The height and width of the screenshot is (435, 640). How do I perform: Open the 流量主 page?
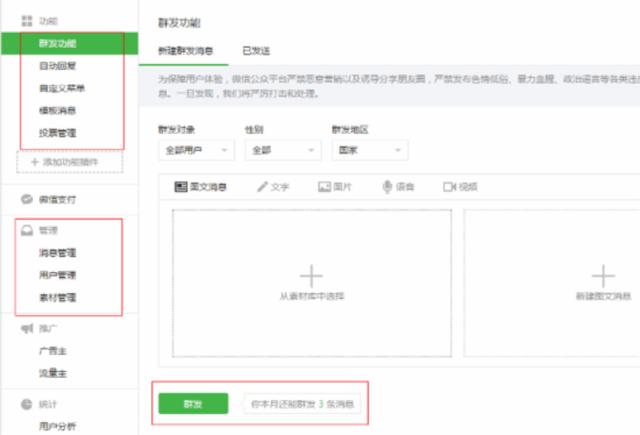(53, 373)
